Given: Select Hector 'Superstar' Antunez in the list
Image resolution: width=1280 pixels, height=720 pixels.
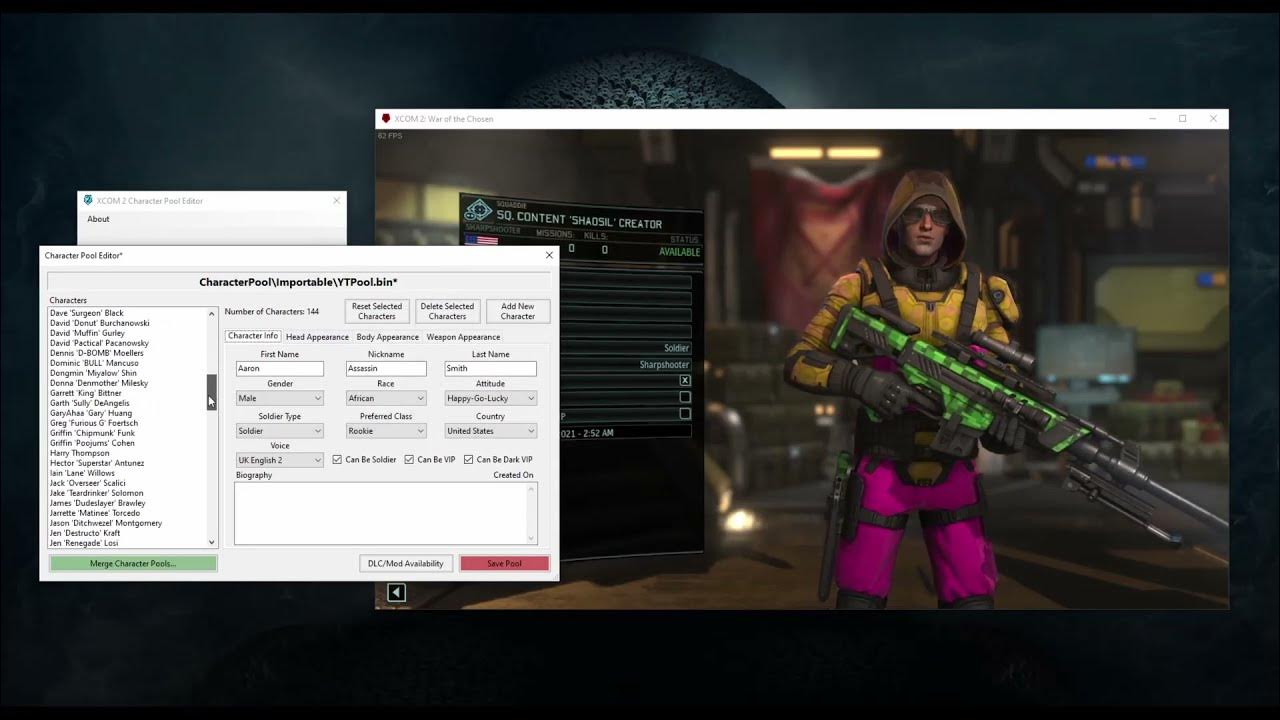Looking at the screenshot, I should pos(97,463).
